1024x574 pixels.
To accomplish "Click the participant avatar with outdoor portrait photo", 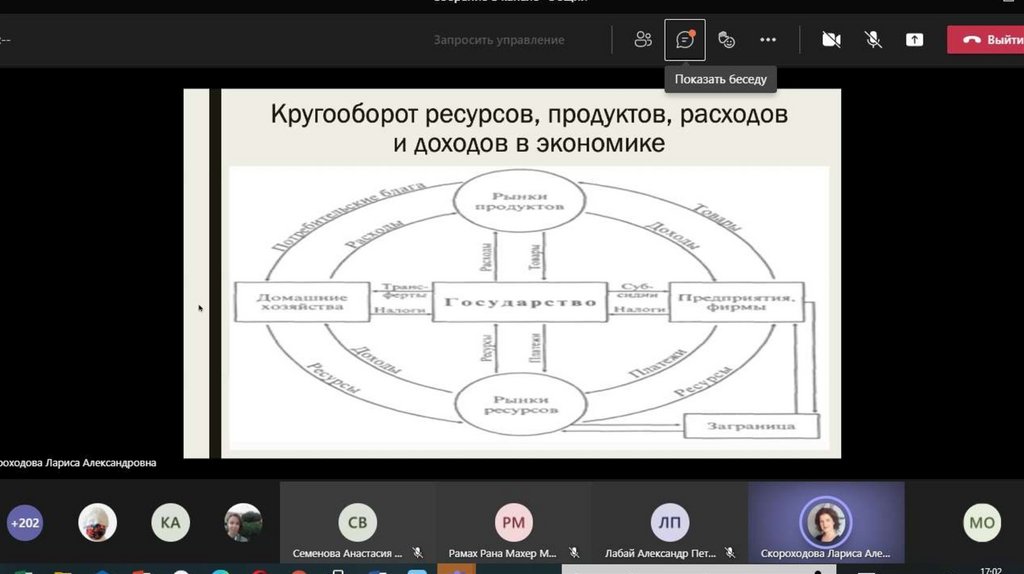I will (x=243, y=522).
